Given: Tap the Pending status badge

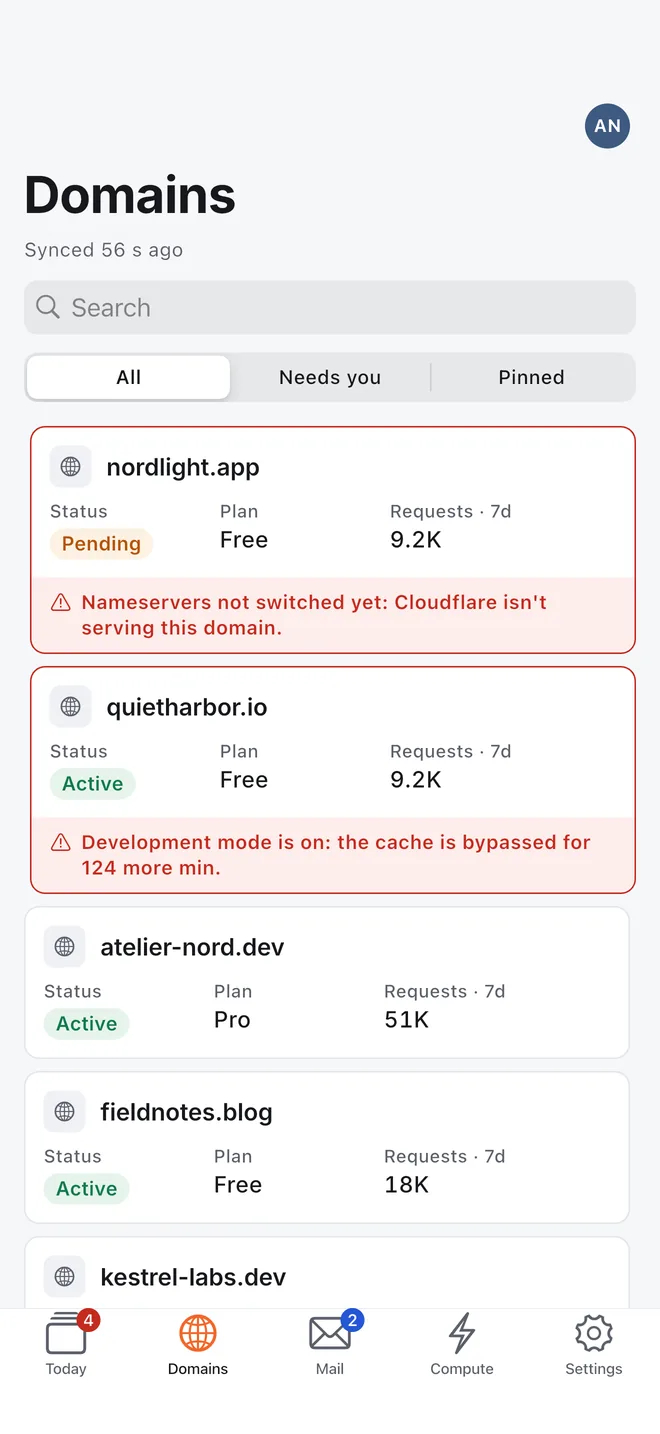Looking at the screenshot, I should pos(101,544).
